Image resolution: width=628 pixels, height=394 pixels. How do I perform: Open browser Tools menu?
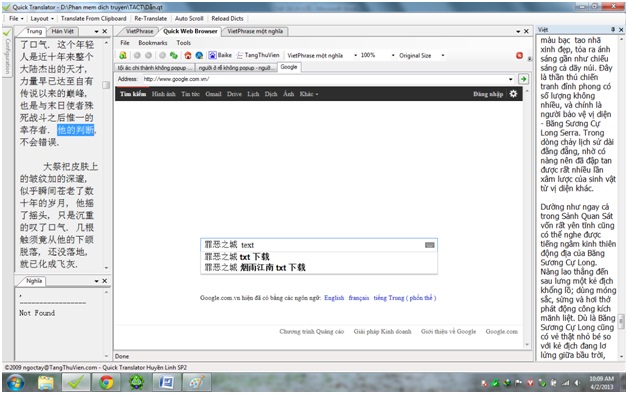[x=183, y=43]
